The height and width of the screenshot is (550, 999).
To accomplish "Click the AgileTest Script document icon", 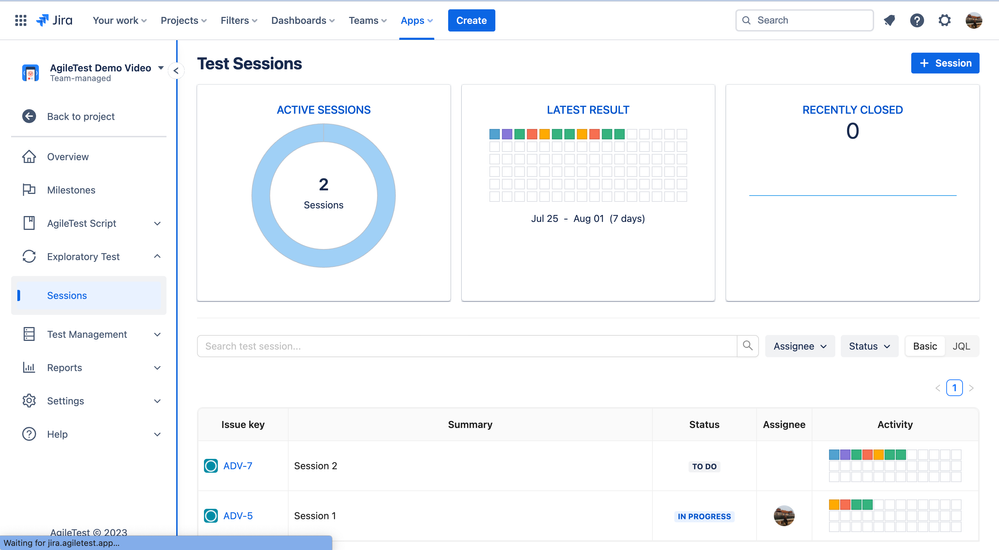I will pyautogui.click(x=29, y=223).
